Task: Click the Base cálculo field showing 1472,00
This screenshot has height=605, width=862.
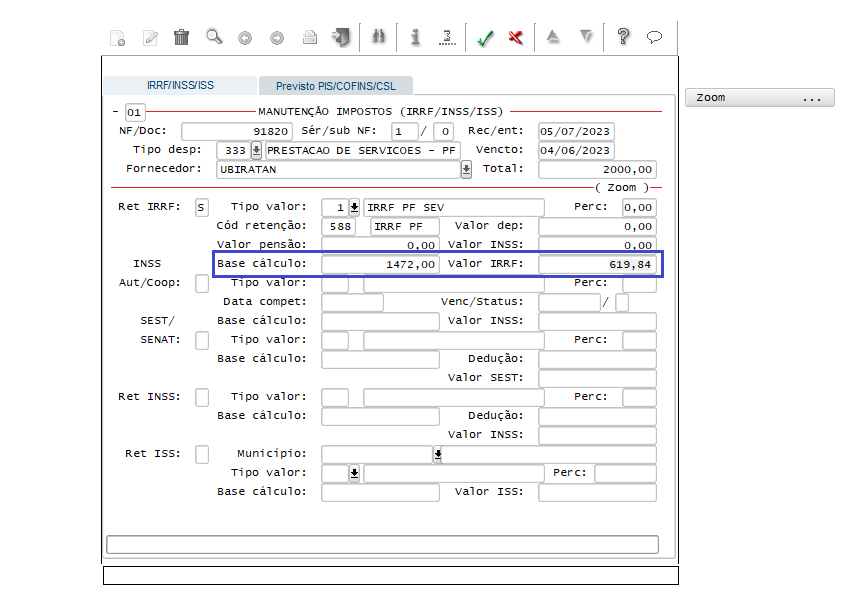Action: (x=380, y=265)
